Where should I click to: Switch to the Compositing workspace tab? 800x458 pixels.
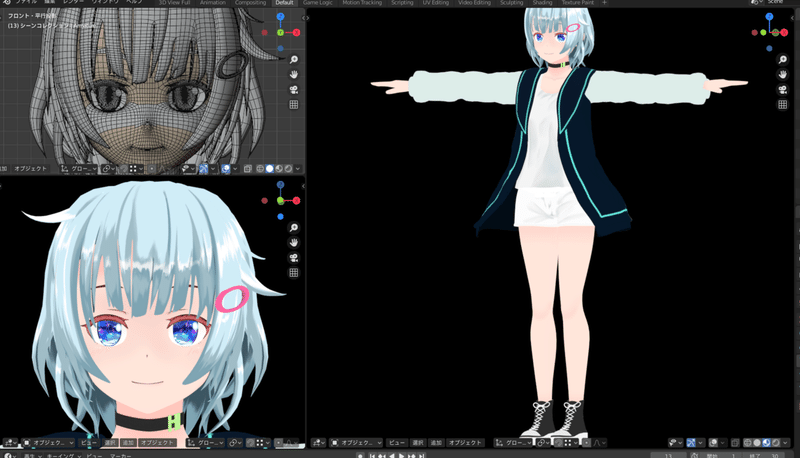coord(251,3)
